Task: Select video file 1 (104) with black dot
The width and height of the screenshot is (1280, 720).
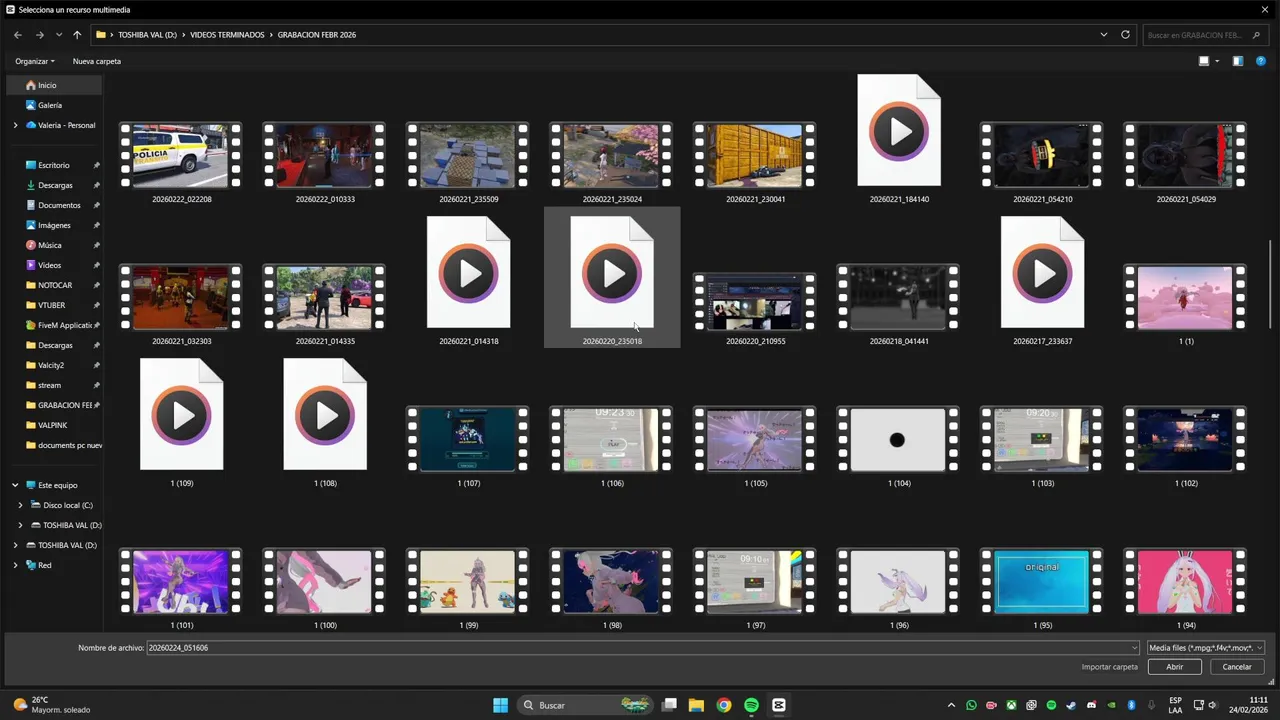Action: tap(898, 440)
